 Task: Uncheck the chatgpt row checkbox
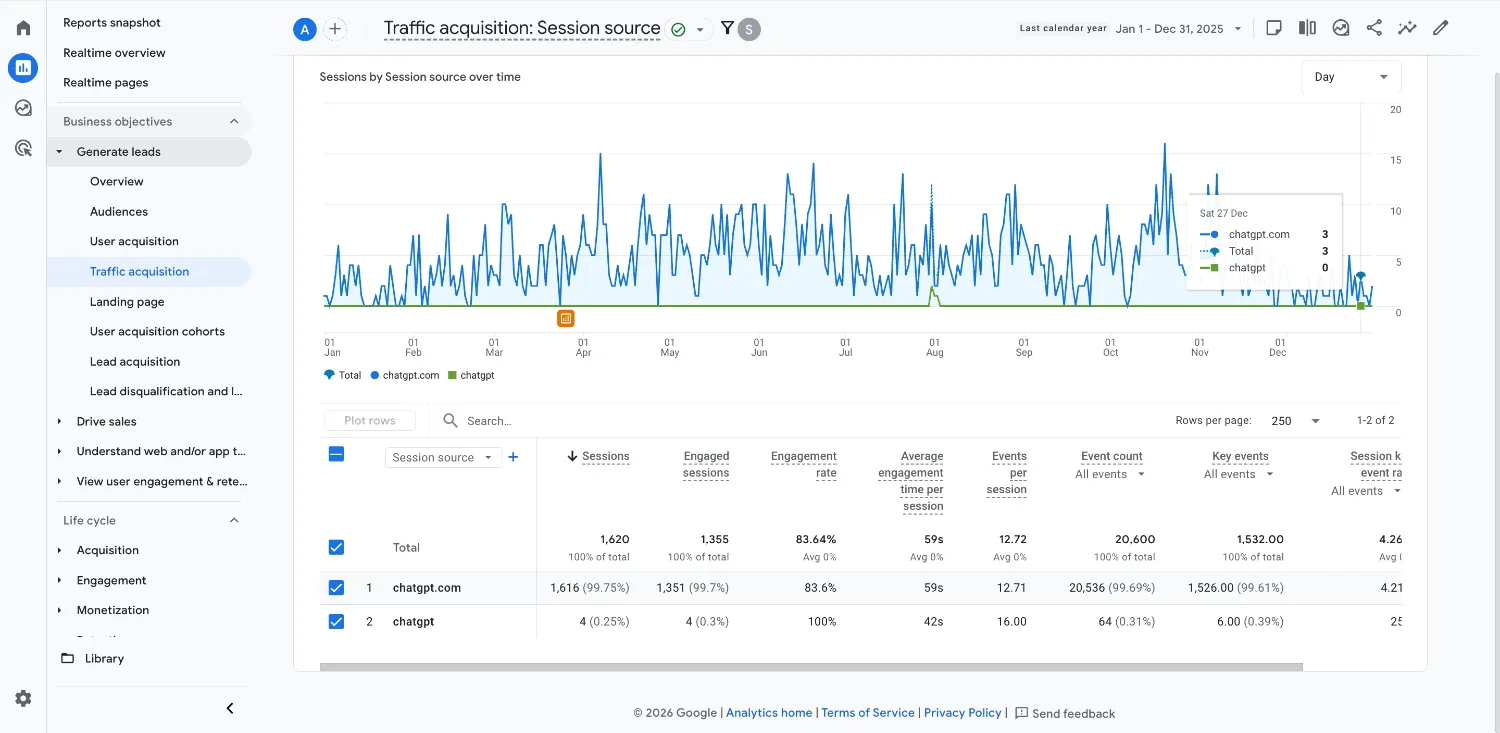click(336, 621)
